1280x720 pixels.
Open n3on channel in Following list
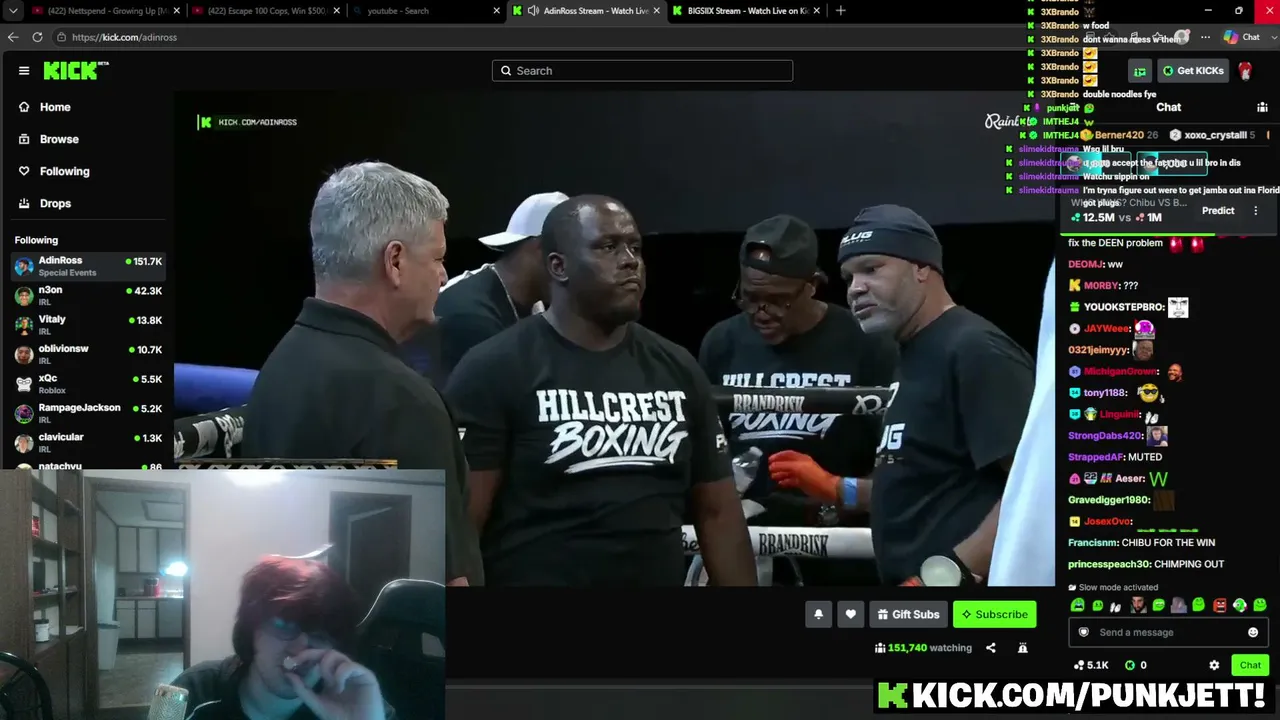click(x=88, y=295)
